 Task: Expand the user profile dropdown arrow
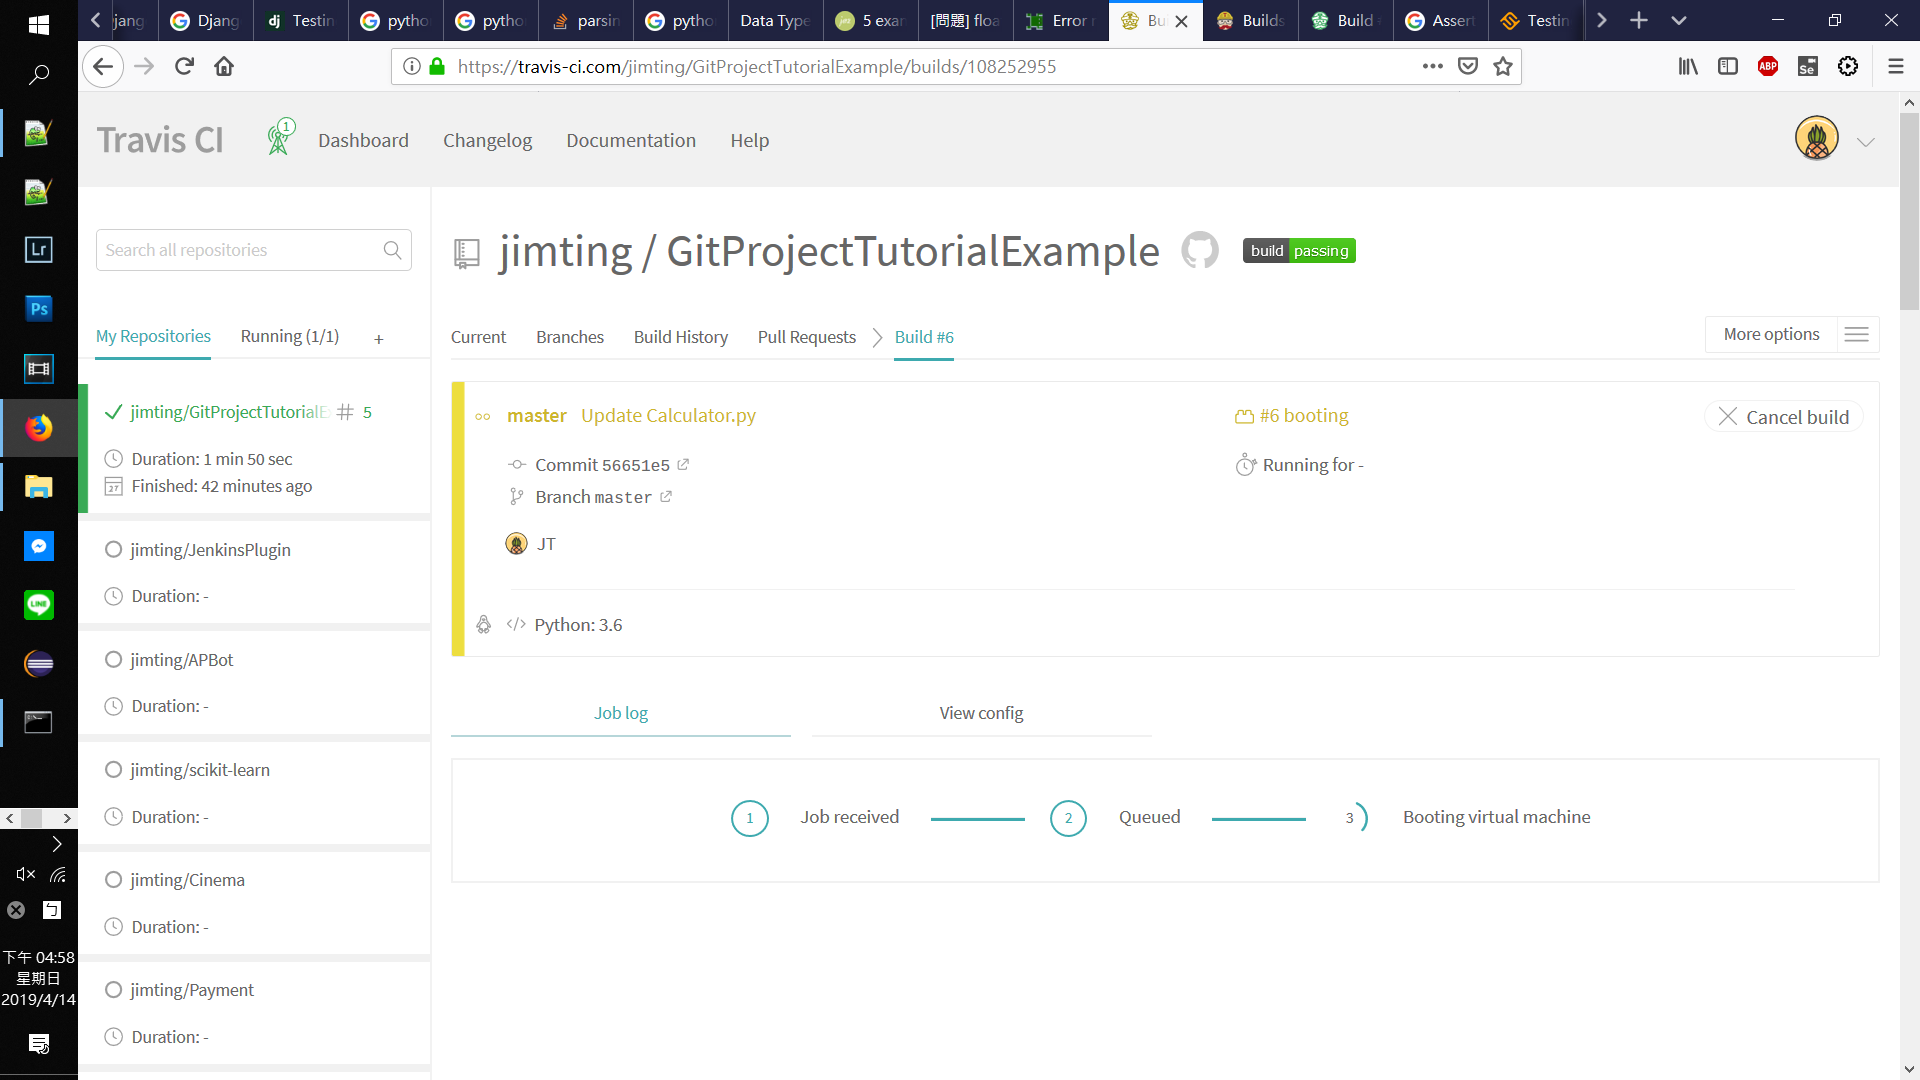tap(1865, 142)
